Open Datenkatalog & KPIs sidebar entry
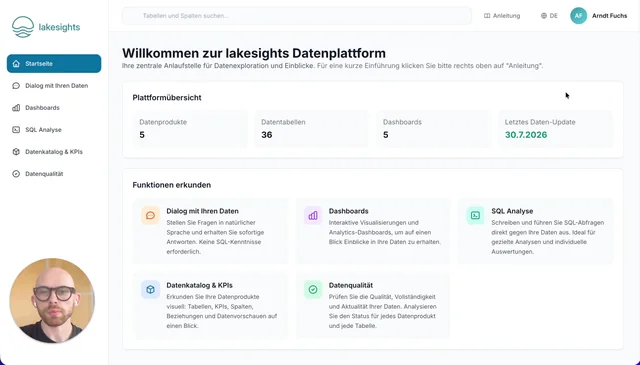The image size is (640, 365). pyautogui.click(x=54, y=152)
